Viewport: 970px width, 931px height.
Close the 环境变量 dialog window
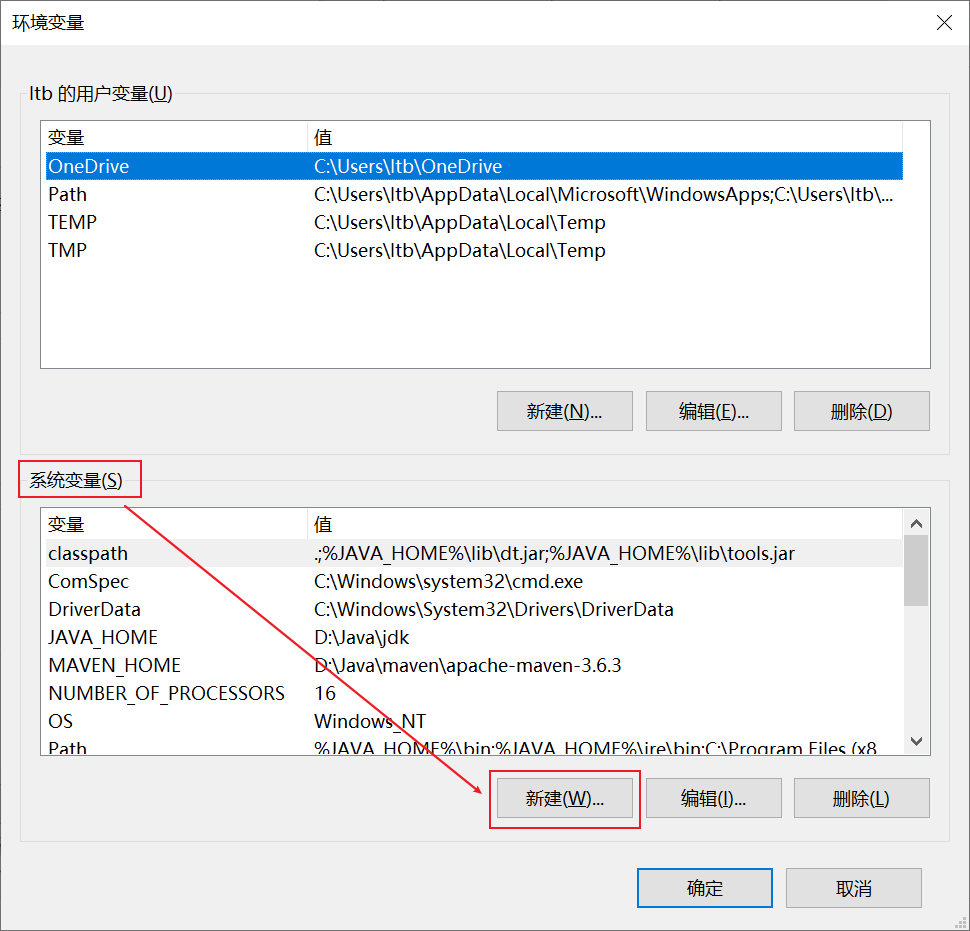point(944,23)
